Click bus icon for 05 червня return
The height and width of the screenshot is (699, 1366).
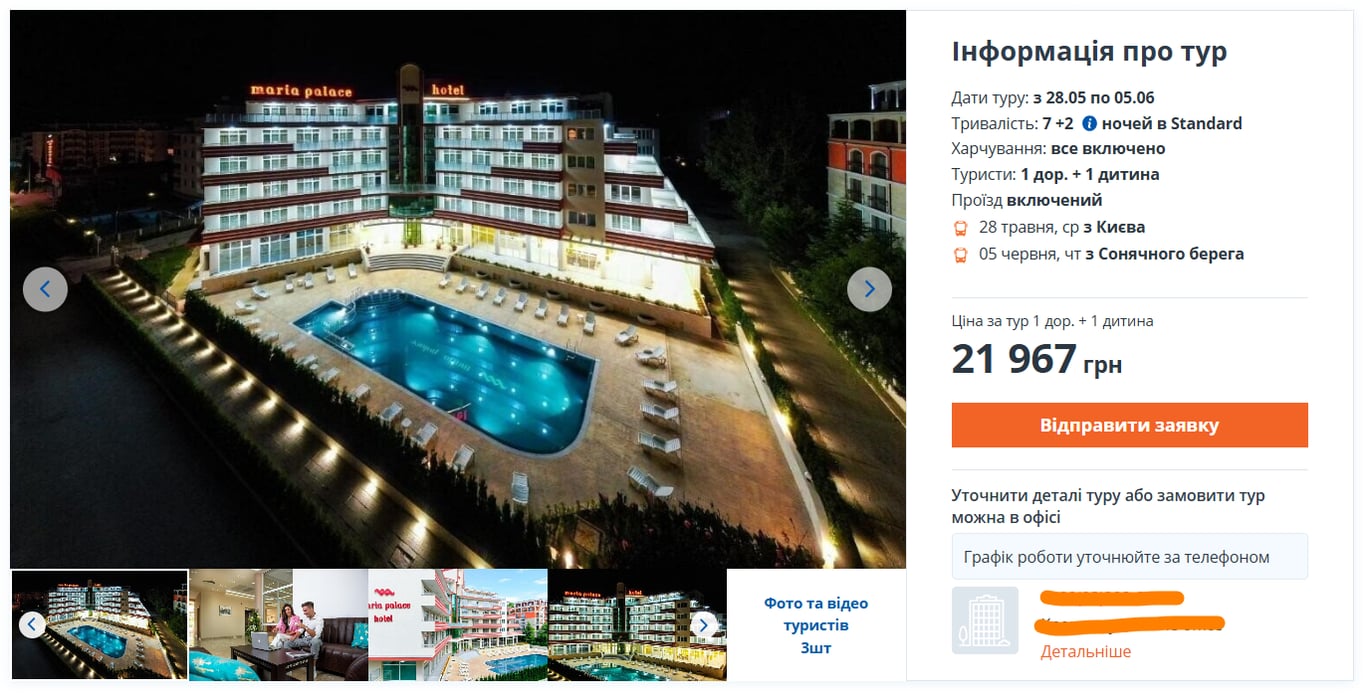pyautogui.click(x=960, y=254)
